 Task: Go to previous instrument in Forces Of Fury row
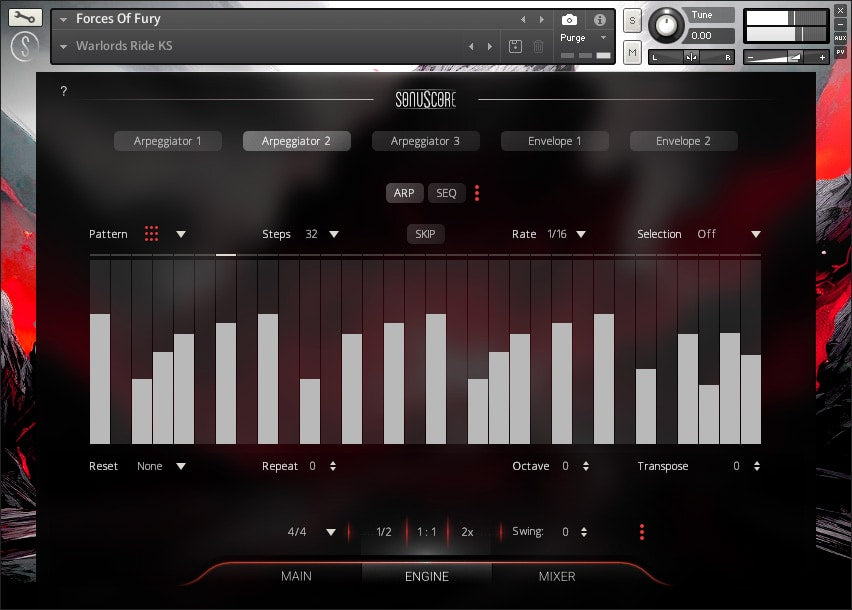[x=523, y=20]
